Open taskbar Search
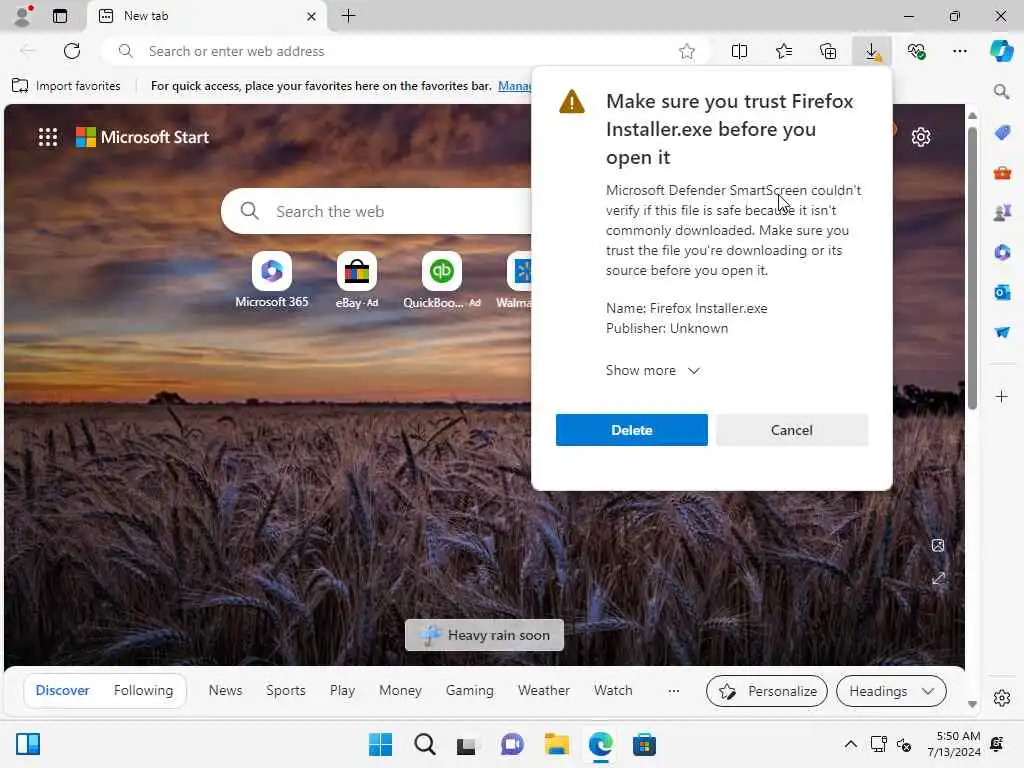The height and width of the screenshot is (768, 1024). coord(424,744)
